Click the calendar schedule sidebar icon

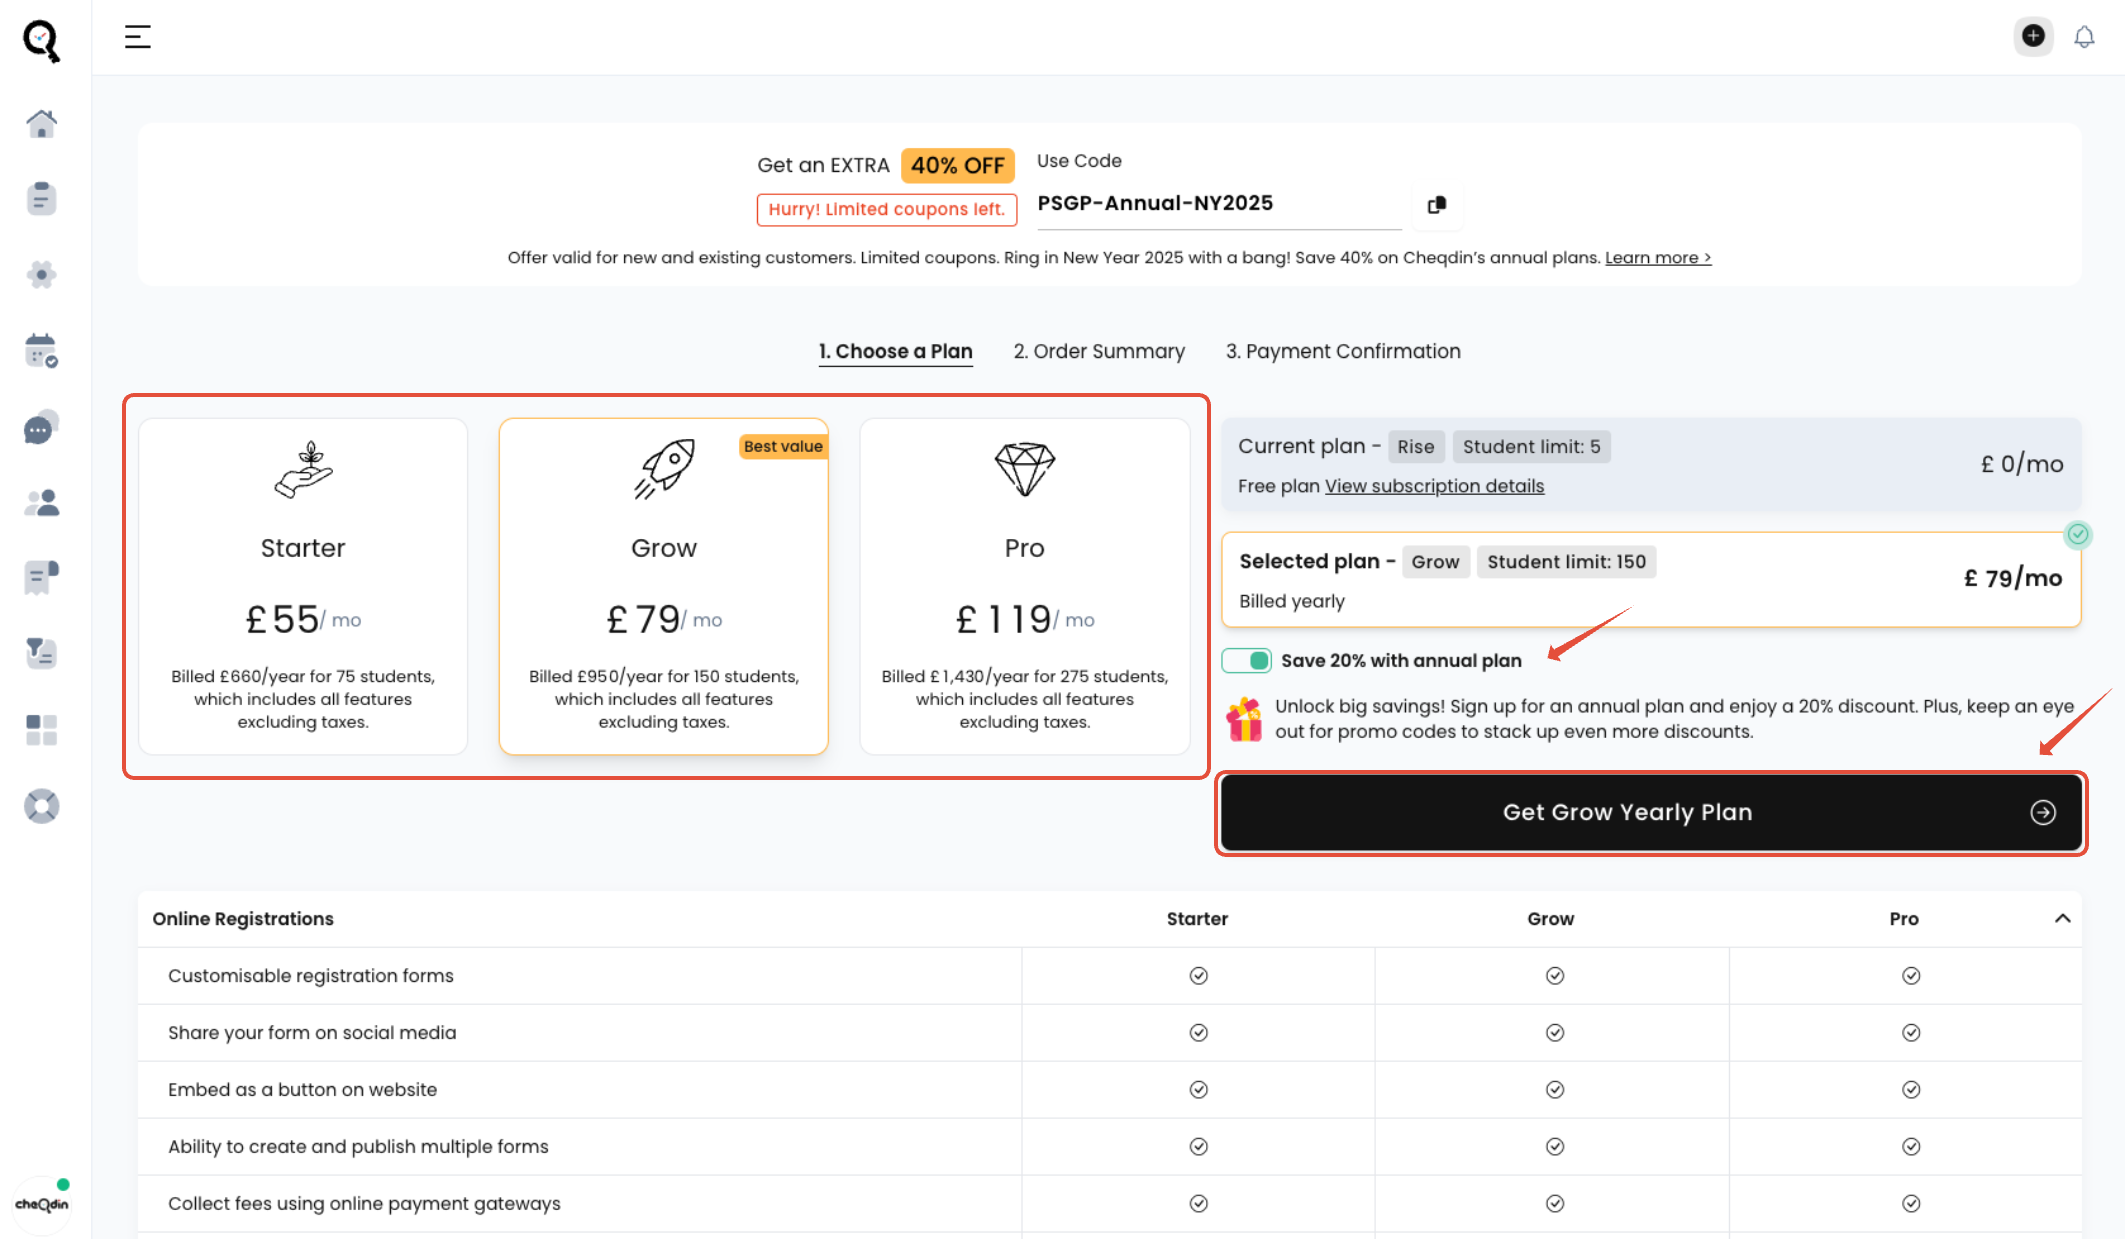(41, 351)
